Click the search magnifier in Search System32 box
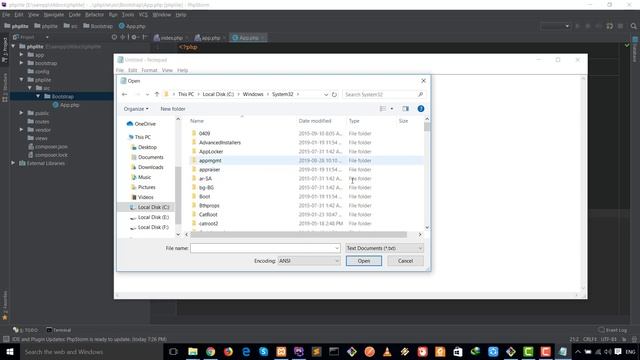This screenshot has height=360, width=640. tap(420, 94)
